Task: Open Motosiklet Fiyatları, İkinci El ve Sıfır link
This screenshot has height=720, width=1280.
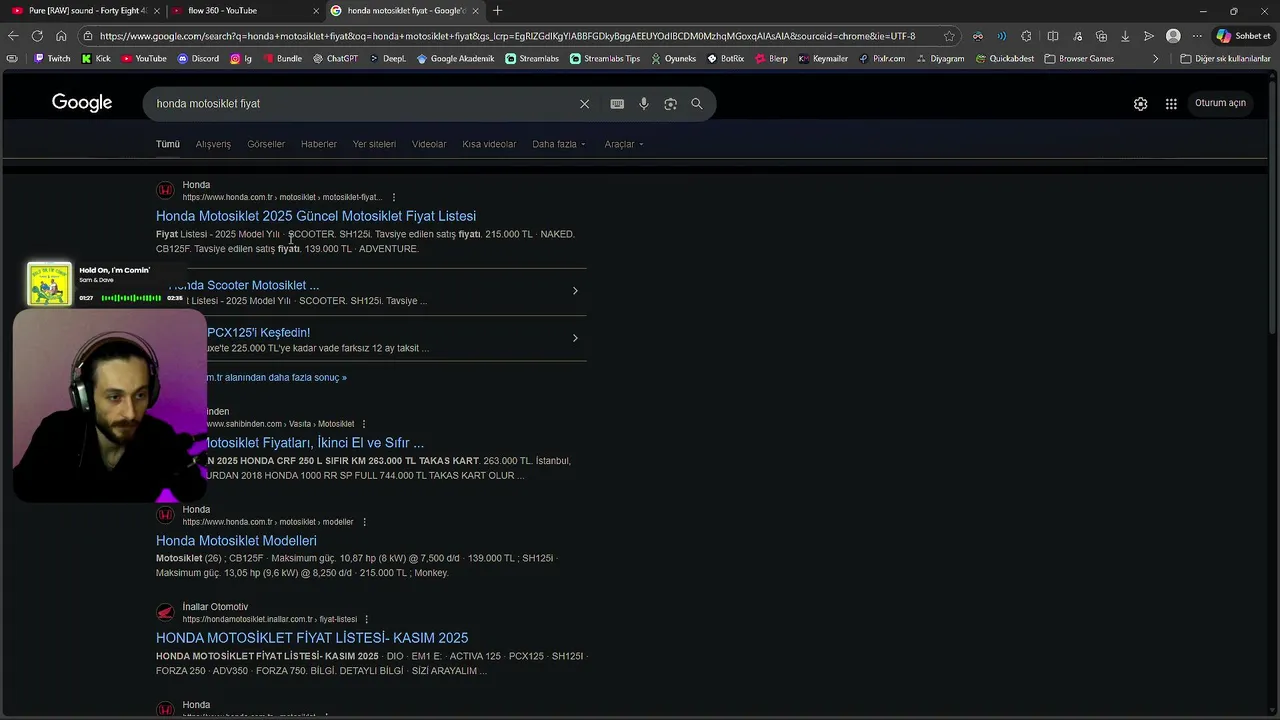Action: pyautogui.click(x=315, y=443)
